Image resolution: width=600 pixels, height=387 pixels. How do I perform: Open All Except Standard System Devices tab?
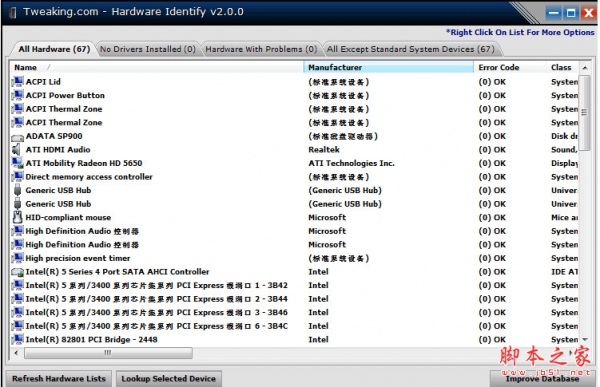point(411,49)
